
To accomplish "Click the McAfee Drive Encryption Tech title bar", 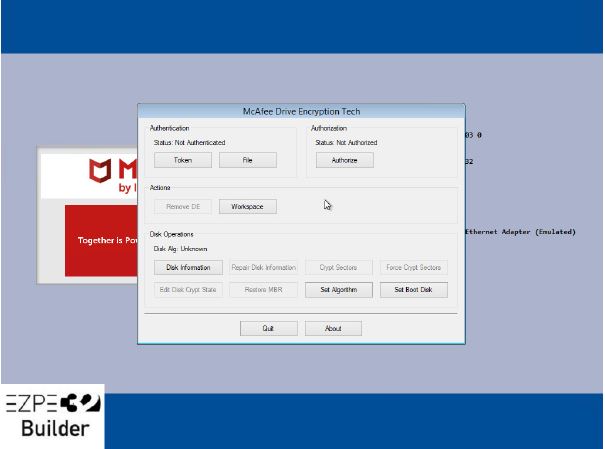I will 301,111.
